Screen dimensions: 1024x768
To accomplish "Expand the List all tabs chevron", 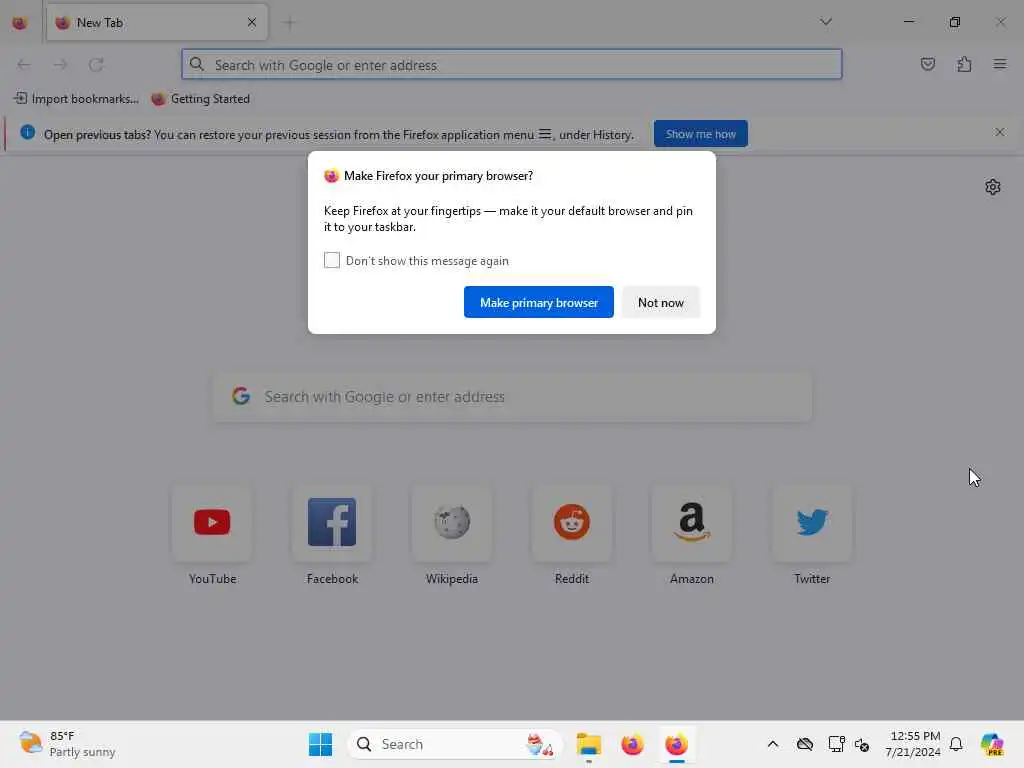I will point(825,22).
